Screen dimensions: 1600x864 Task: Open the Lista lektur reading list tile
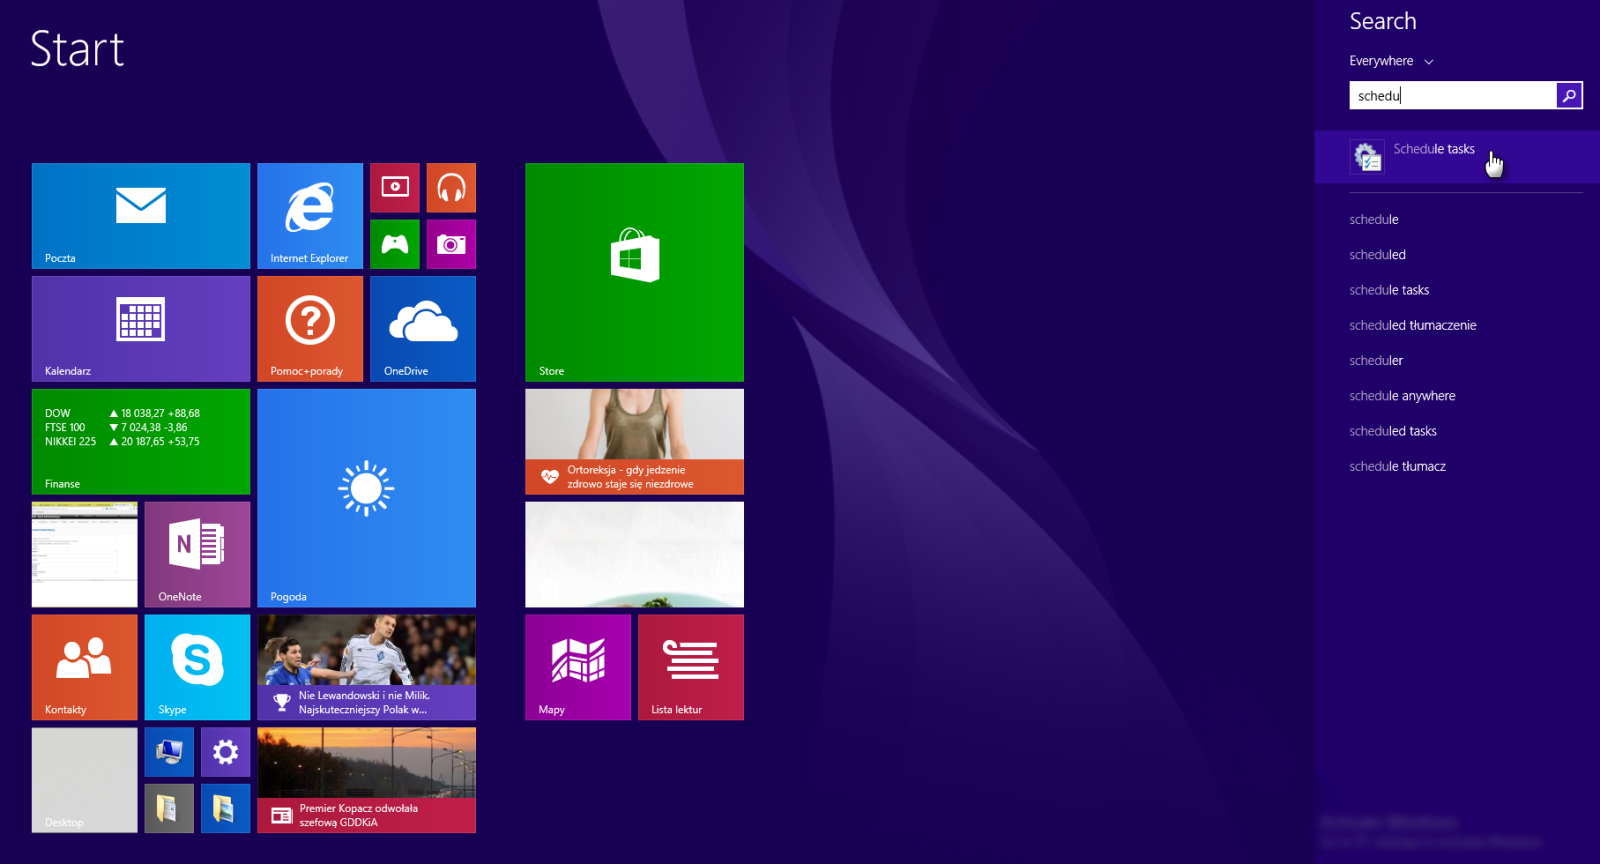[691, 668]
